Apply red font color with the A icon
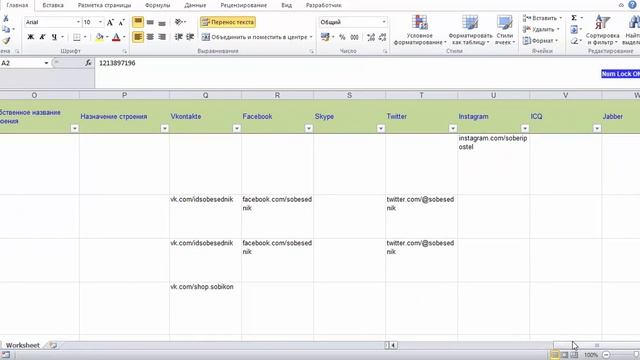640x360 pixels. (116, 37)
